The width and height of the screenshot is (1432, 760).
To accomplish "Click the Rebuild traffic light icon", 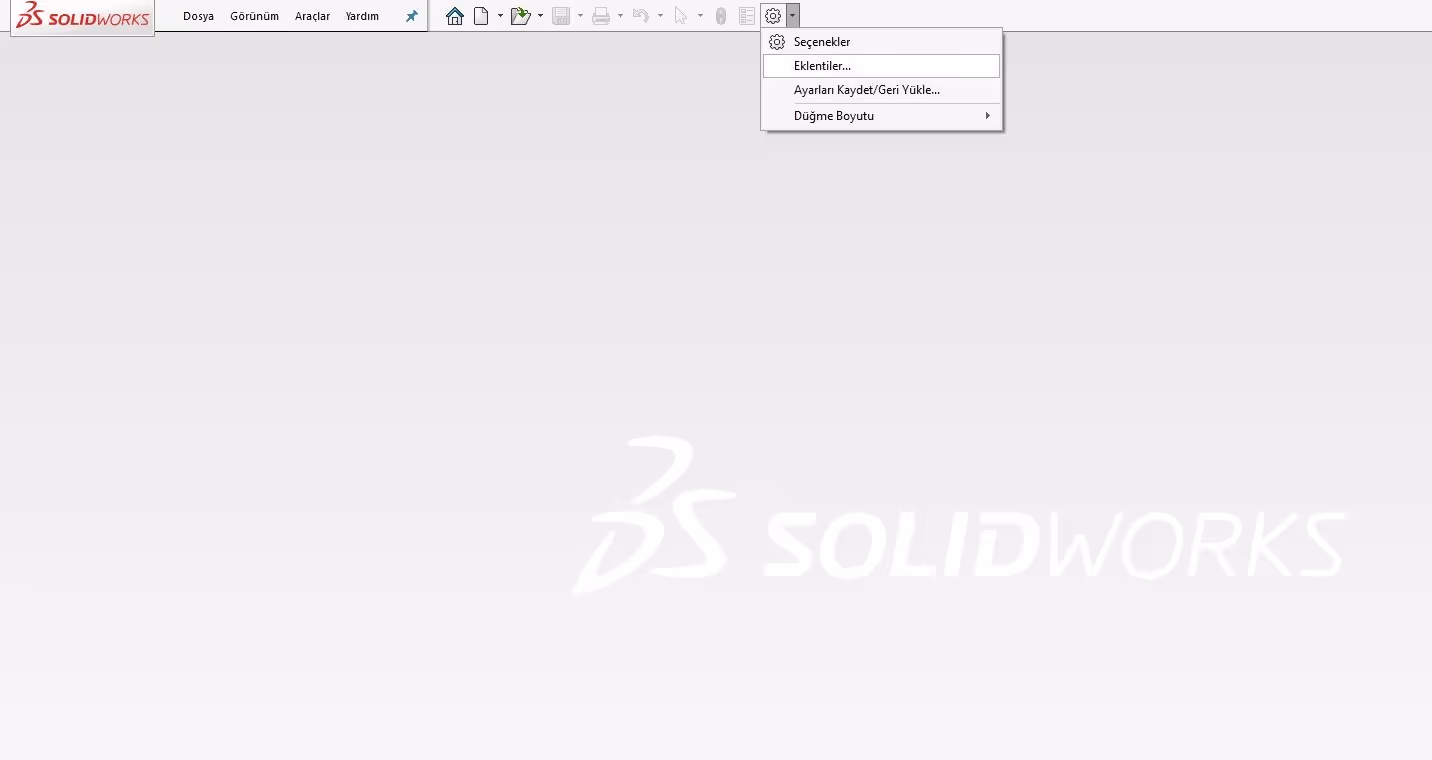I will click(721, 16).
